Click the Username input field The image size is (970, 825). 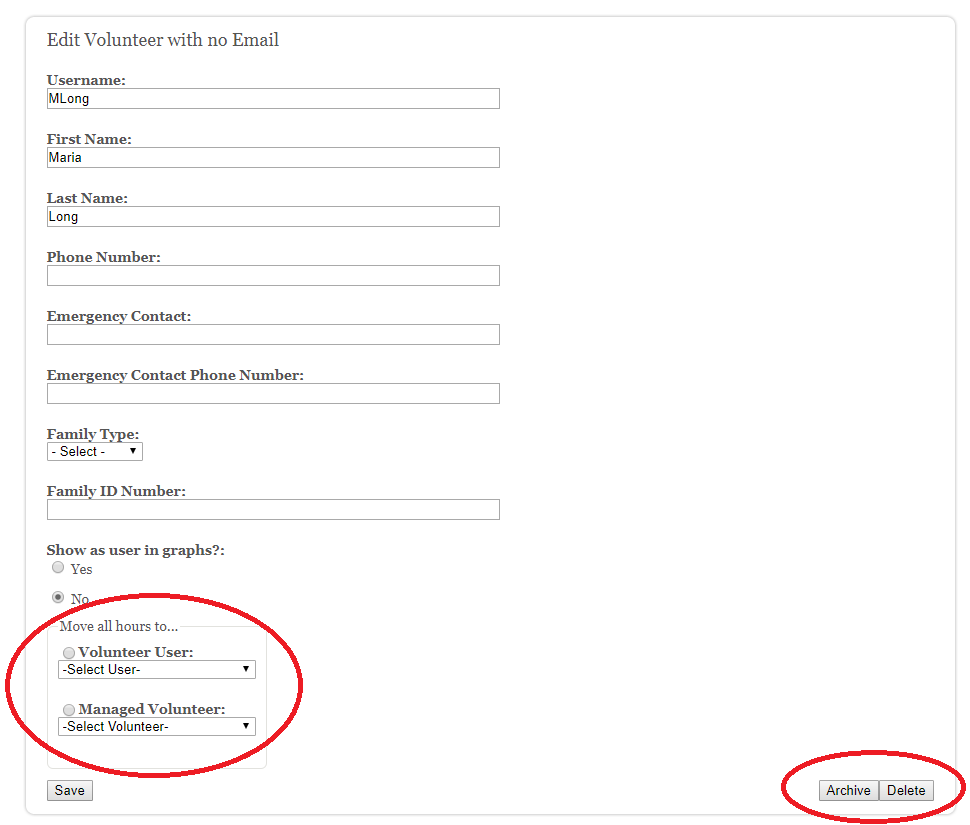272,99
